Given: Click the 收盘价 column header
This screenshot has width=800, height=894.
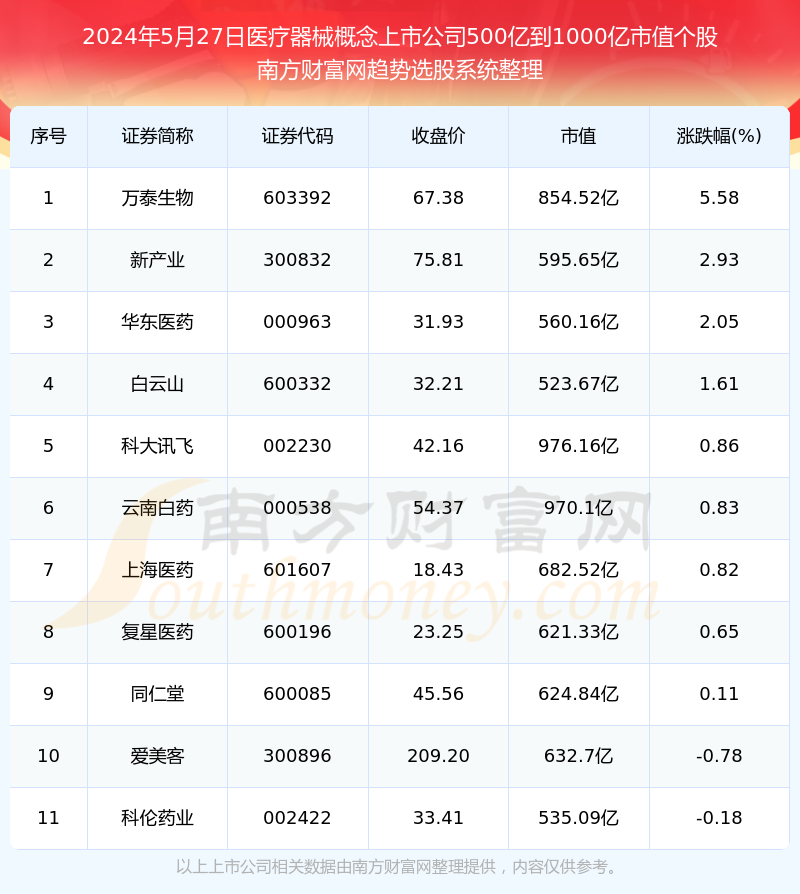Looking at the screenshot, I should point(438,136).
